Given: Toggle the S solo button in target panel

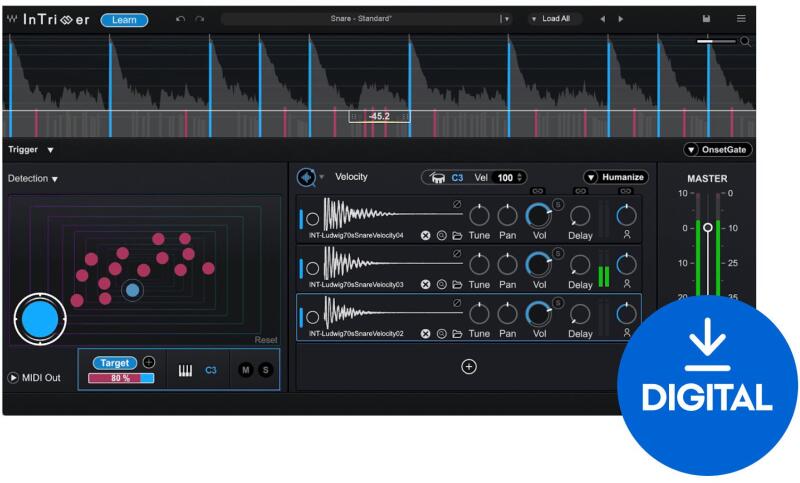Looking at the screenshot, I should pyautogui.click(x=265, y=370).
